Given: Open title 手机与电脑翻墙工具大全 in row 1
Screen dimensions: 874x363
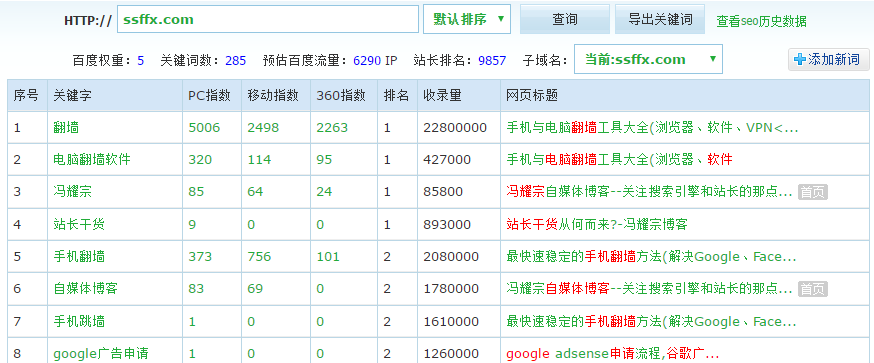Looking at the screenshot, I should click(652, 128).
